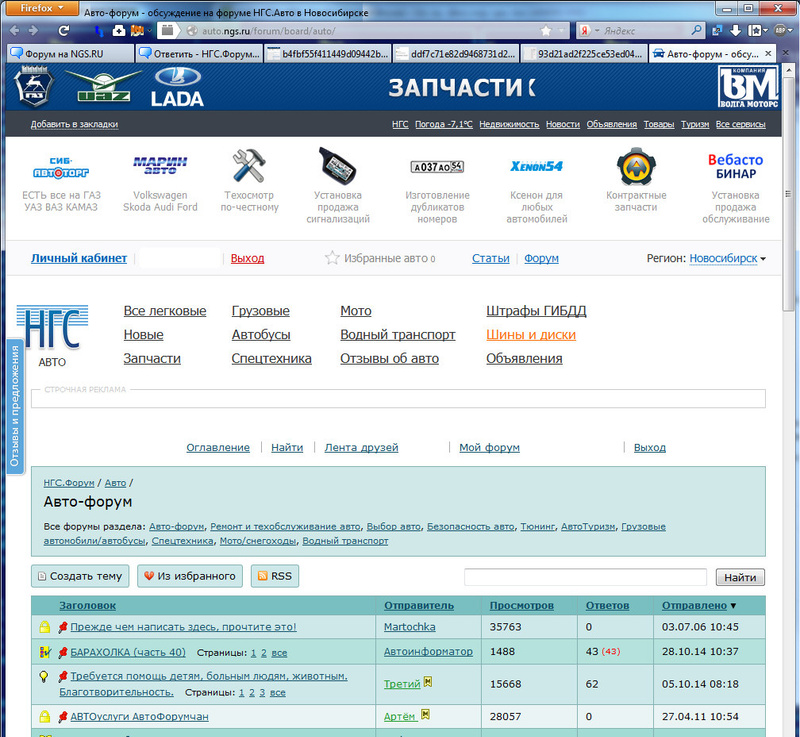Open the RSS feed button

[x=274, y=576]
